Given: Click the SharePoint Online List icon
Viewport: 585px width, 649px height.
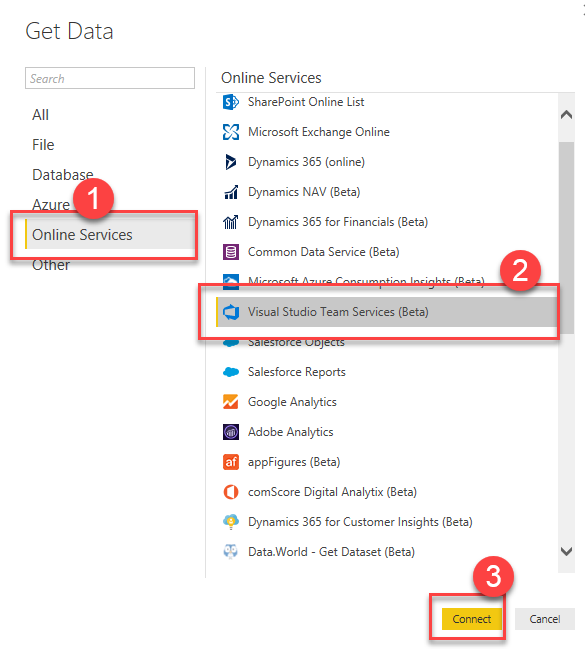Looking at the screenshot, I should 231,102.
